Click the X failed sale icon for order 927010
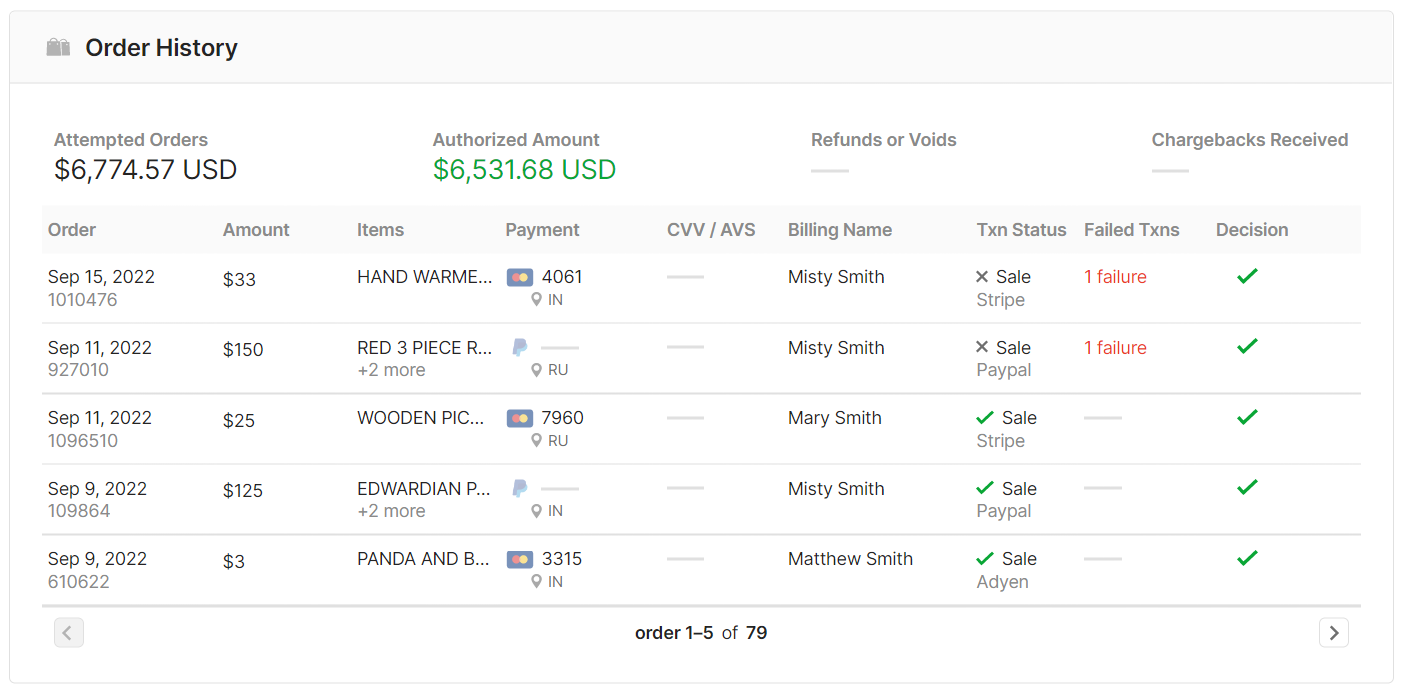The height and width of the screenshot is (693, 1406). [982, 348]
